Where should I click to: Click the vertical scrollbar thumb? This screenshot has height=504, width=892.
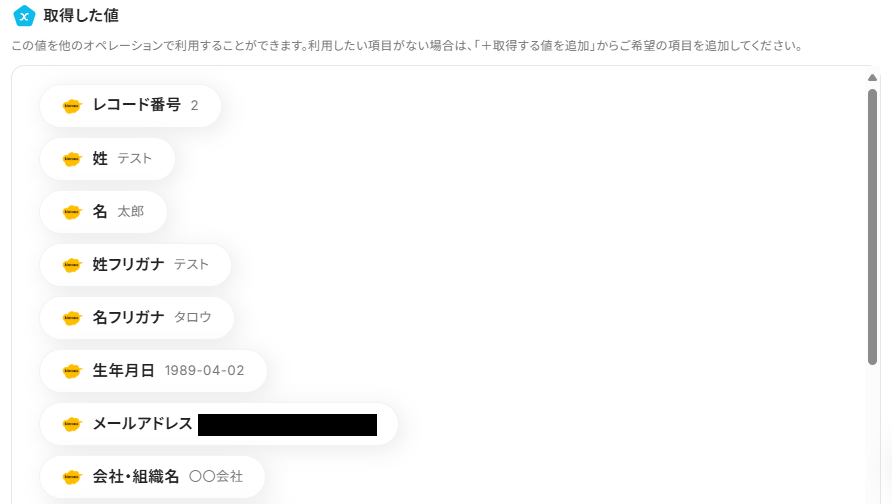tap(872, 227)
